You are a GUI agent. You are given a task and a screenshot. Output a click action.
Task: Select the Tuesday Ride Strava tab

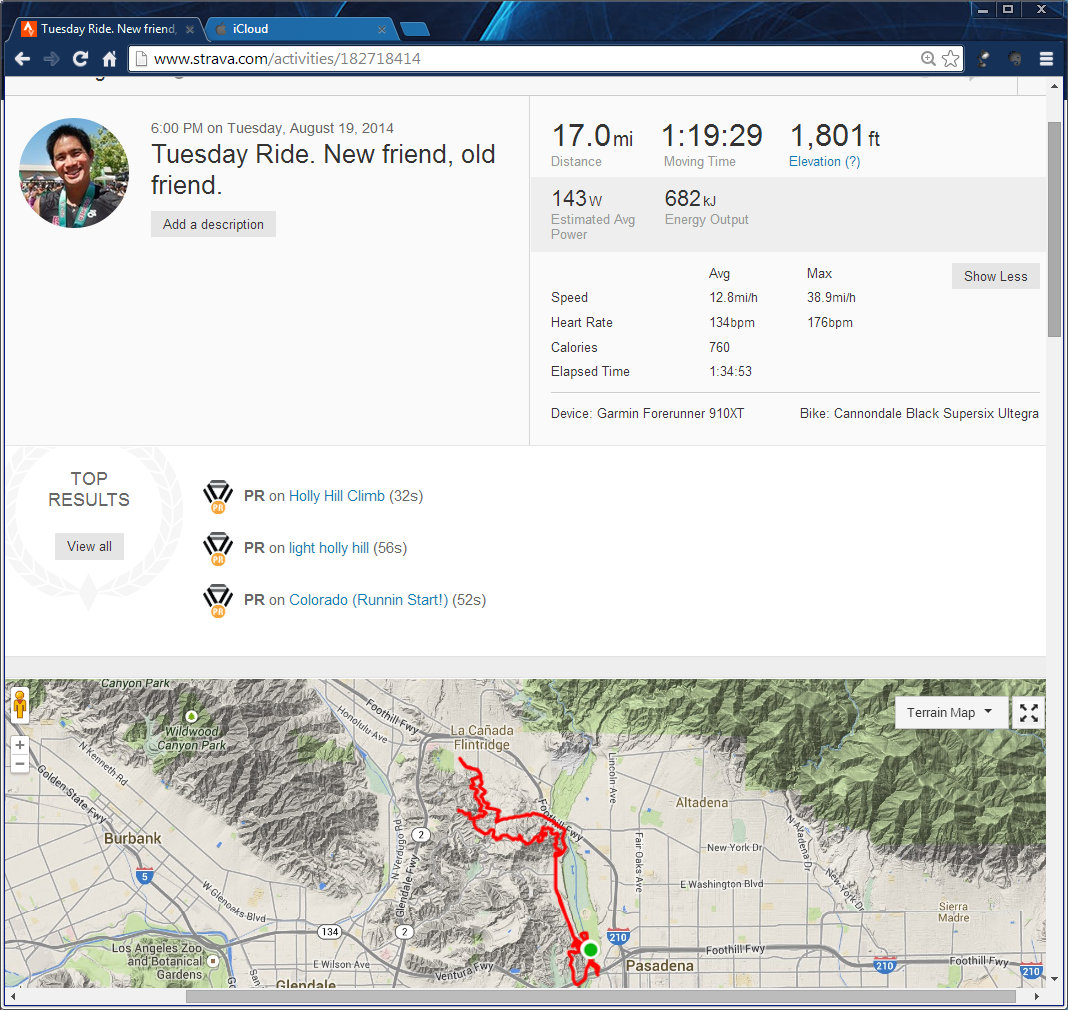(x=105, y=29)
